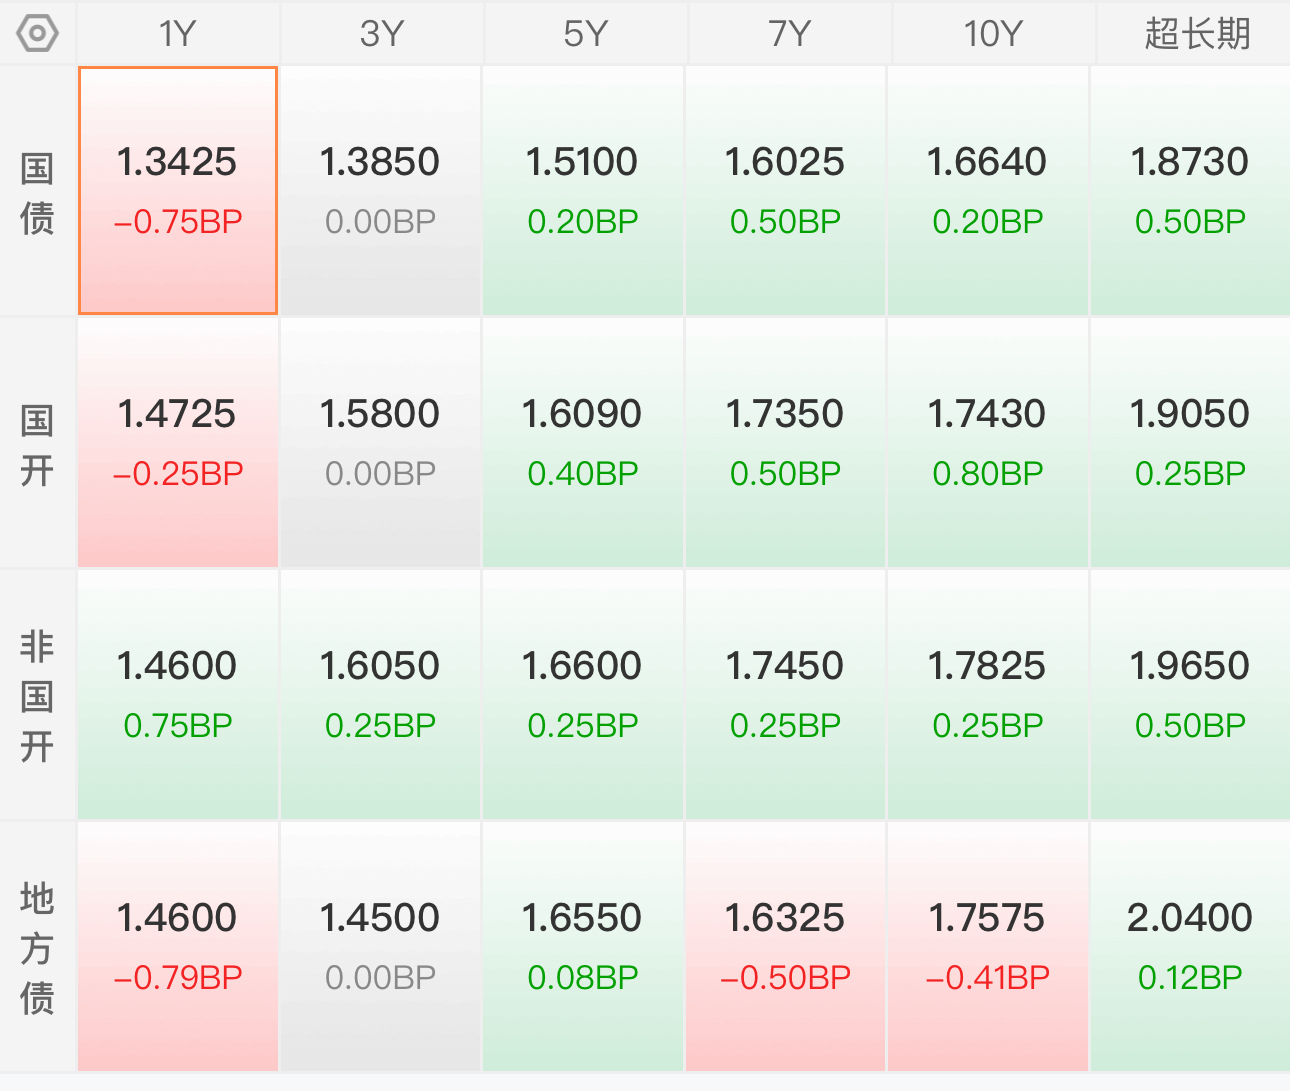Open 国债 10Y yield cell 1.6640

987,191
